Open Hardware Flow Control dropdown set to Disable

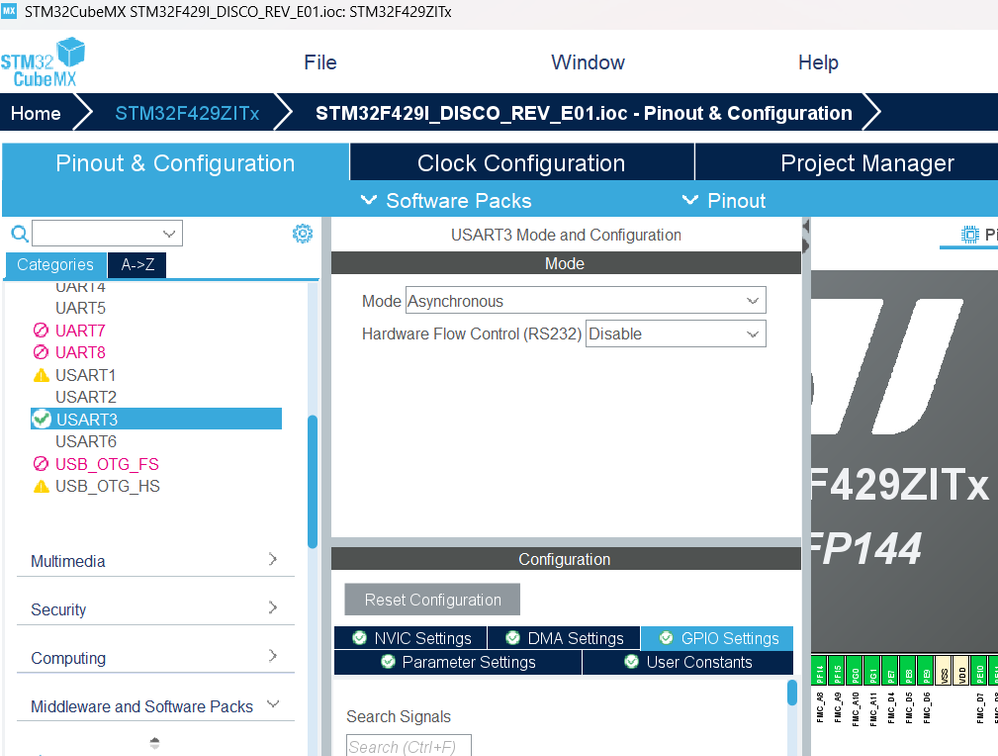click(x=675, y=333)
